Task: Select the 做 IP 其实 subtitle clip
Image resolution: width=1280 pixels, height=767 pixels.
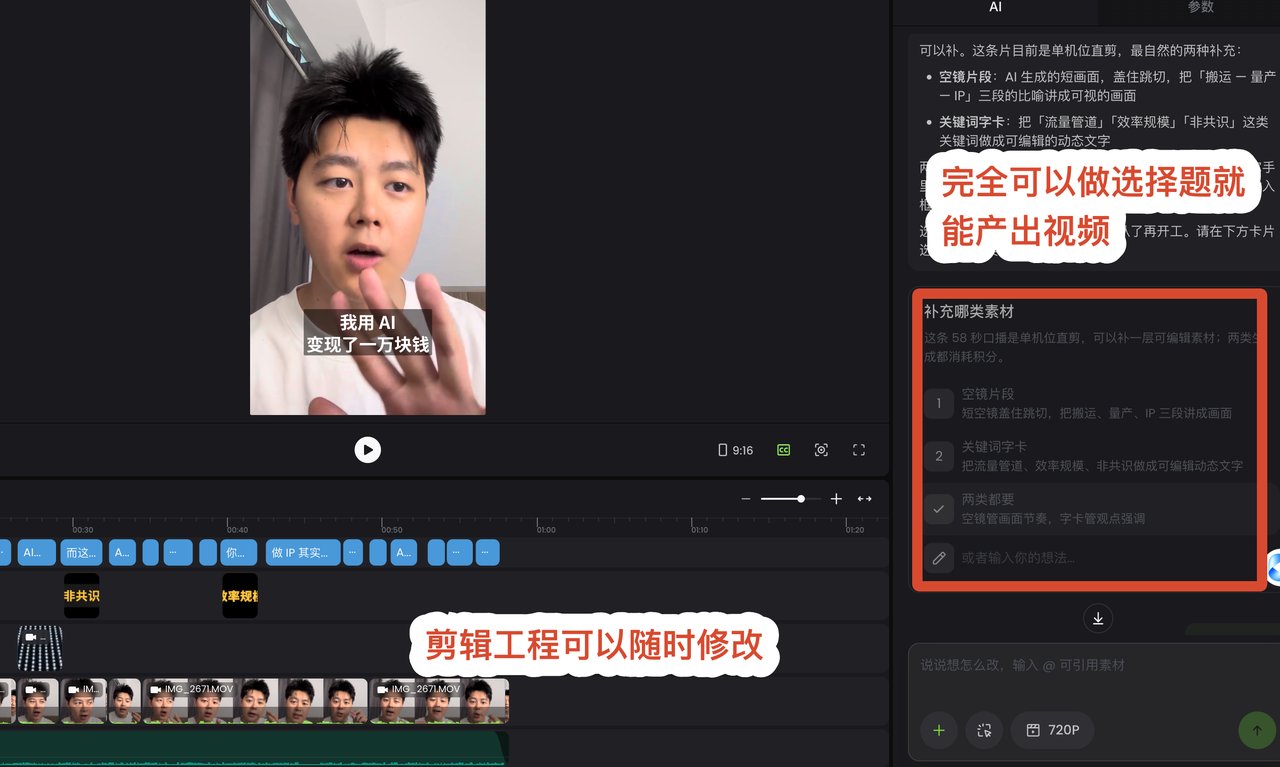Action: click(x=302, y=552)
